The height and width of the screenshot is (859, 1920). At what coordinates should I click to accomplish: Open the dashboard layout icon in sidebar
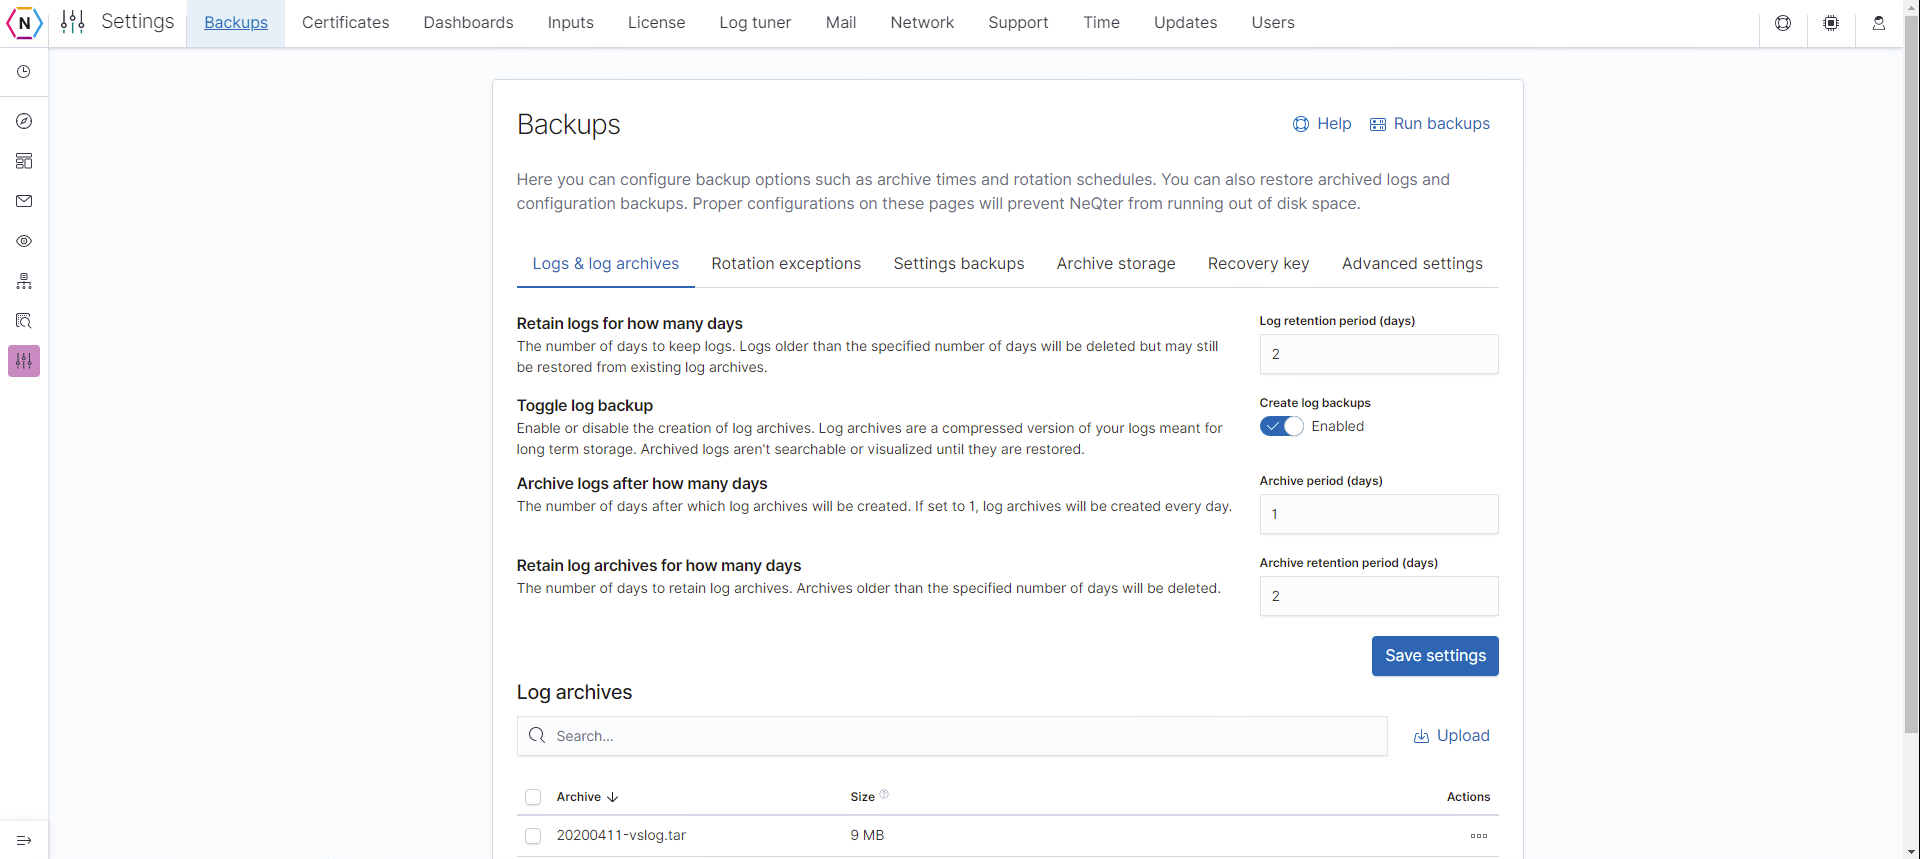point(24,161)
